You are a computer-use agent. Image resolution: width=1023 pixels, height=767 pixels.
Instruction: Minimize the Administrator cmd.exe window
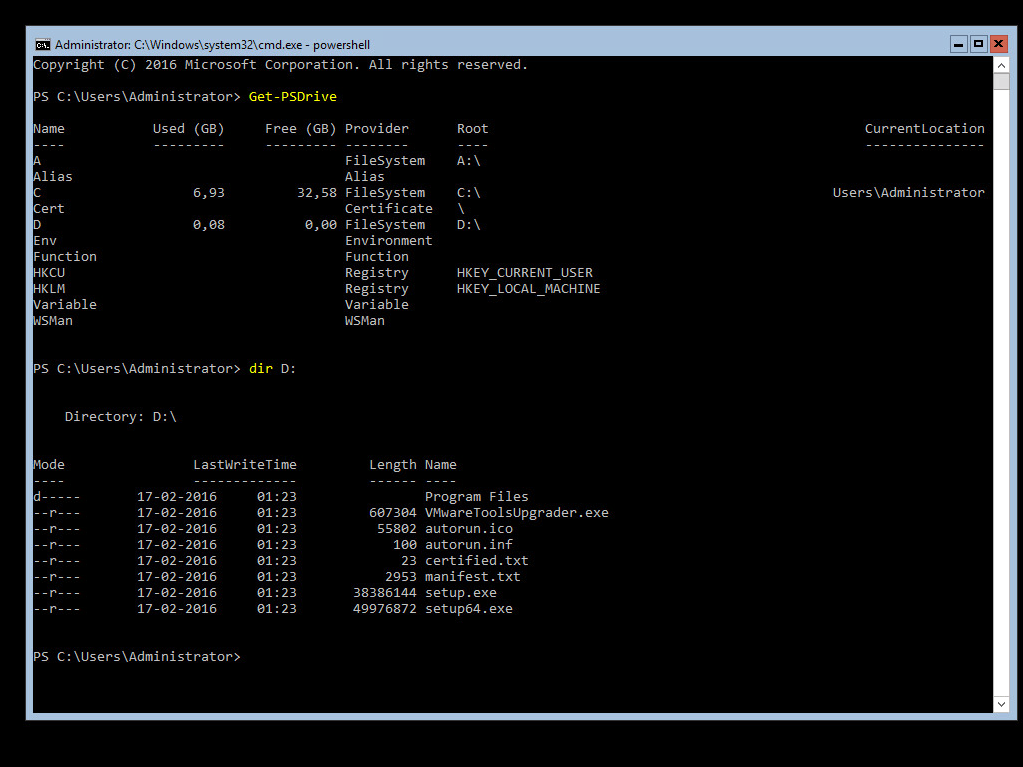coord(958,44)
